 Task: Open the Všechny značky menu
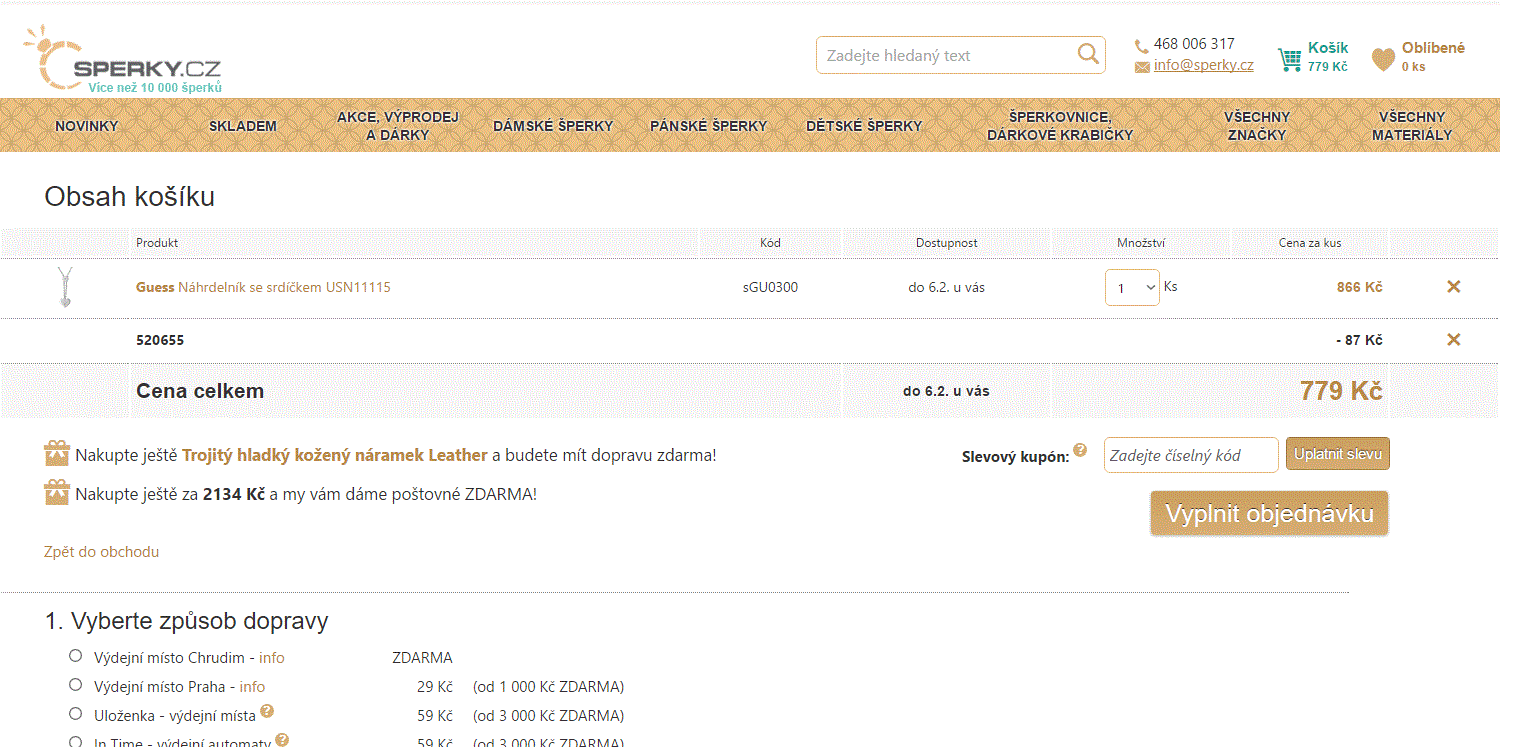click(x=1257, y=126)
